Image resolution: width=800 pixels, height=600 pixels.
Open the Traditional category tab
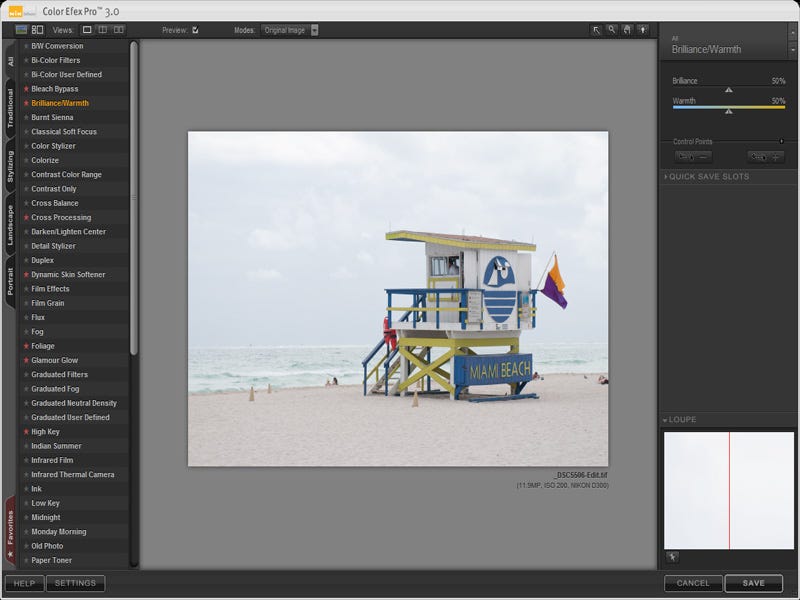pos(10,108)
